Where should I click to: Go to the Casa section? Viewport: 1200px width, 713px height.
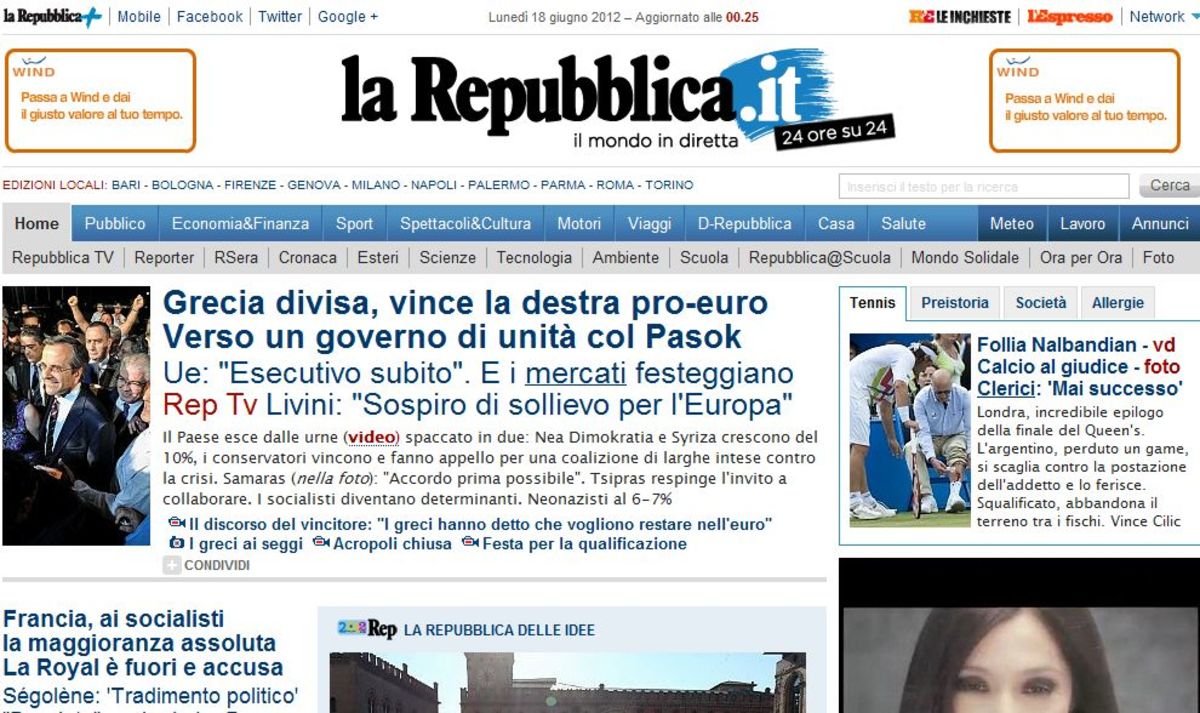[x=836, y=224]
